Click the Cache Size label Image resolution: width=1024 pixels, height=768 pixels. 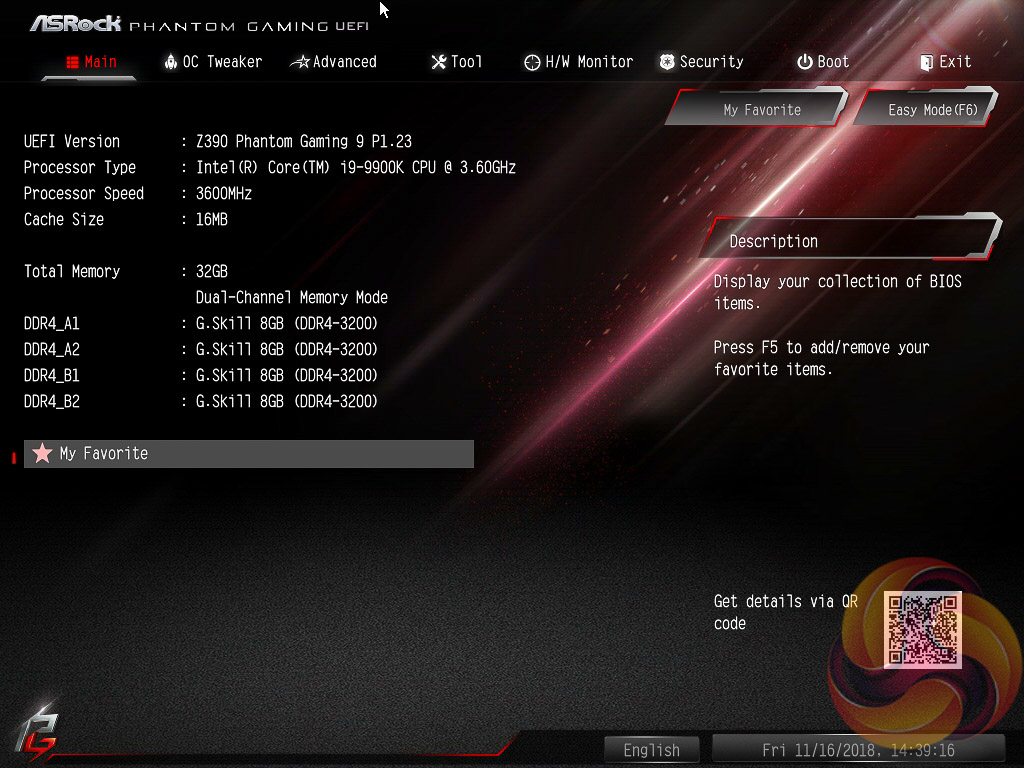coord(64,219)
